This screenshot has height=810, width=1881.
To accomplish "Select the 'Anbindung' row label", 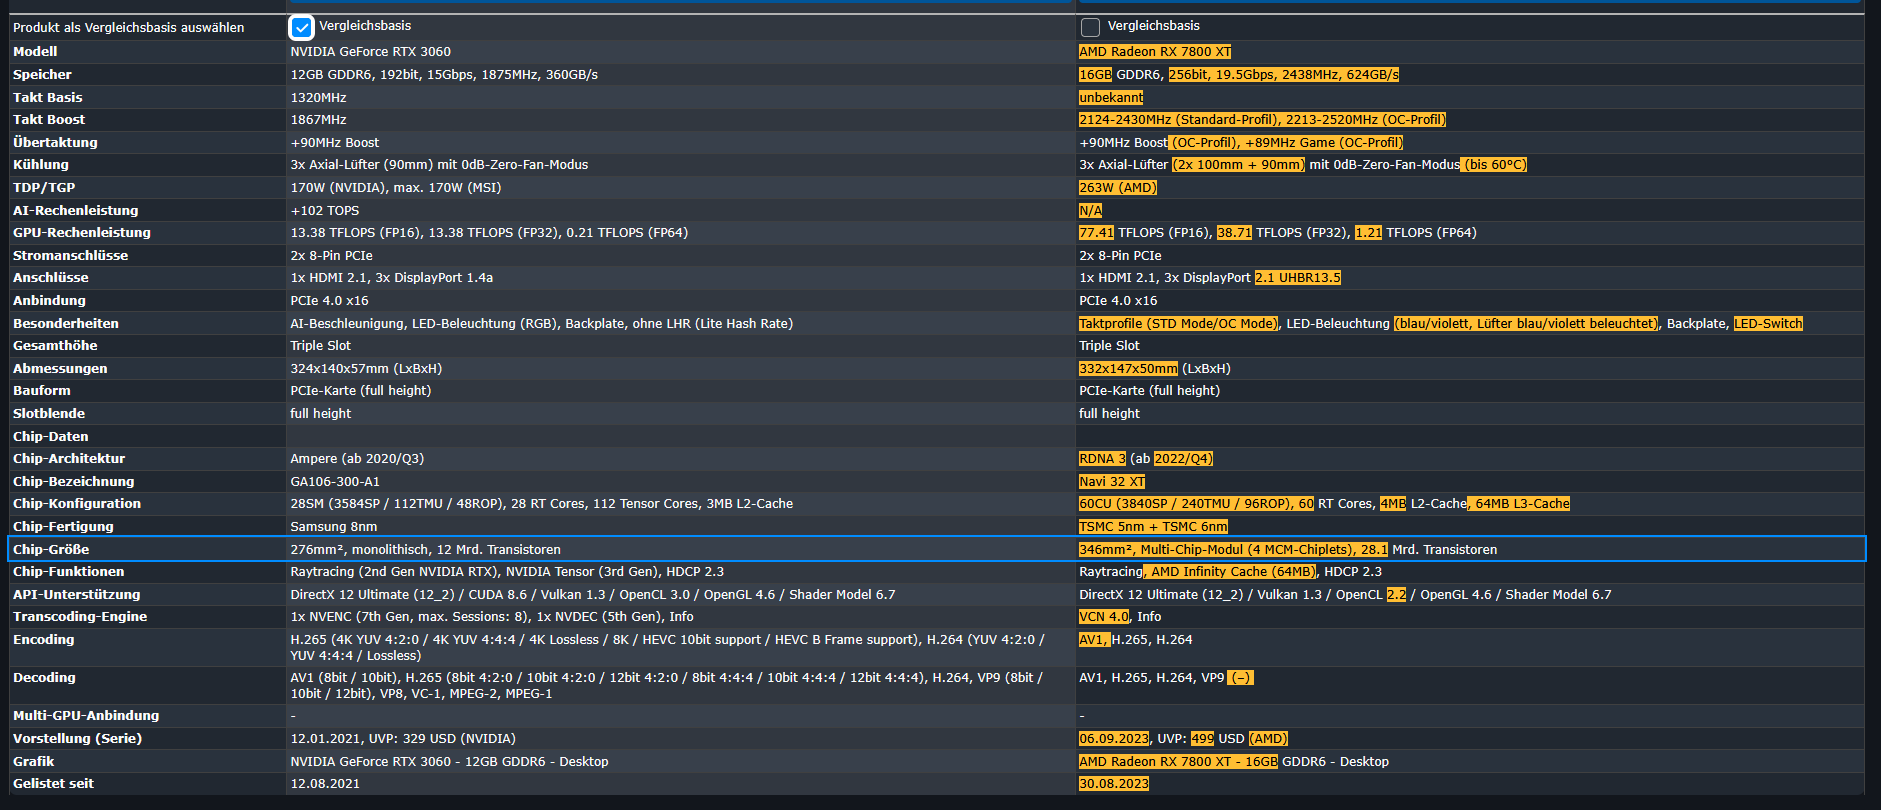I will click(49, 301).
